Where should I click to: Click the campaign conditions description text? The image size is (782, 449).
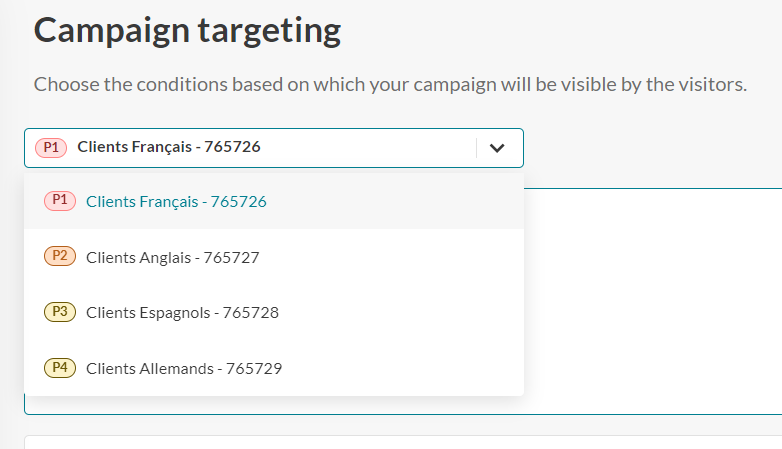pyautogui.click(x=390, y=84)
